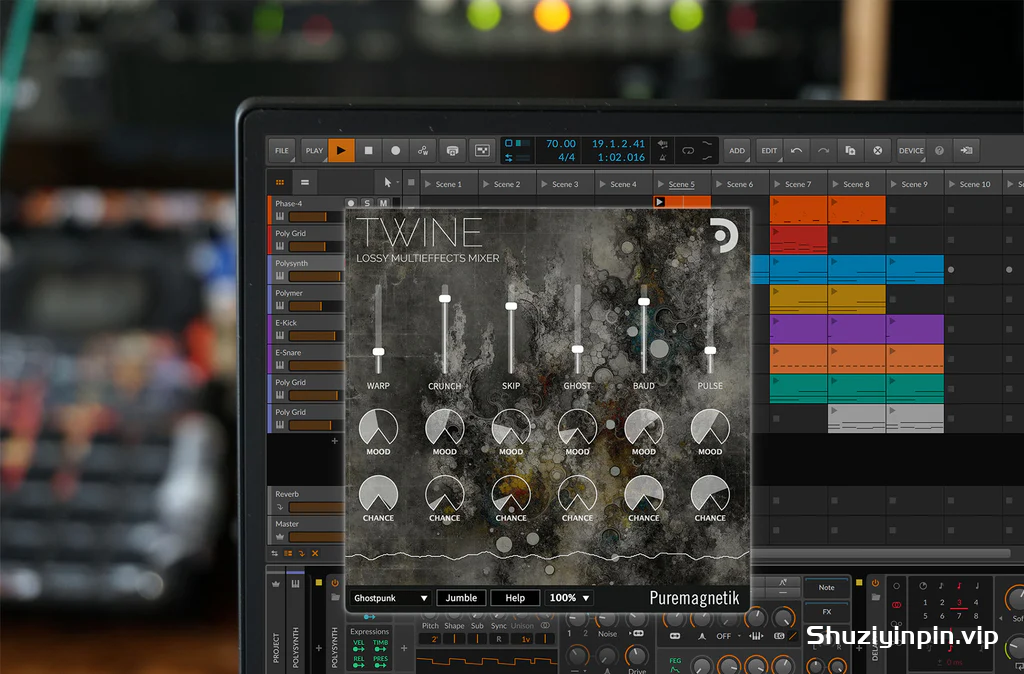Click the CRUNCH slider handle
The image size is (1024, 674).
[x=445, y=298]
